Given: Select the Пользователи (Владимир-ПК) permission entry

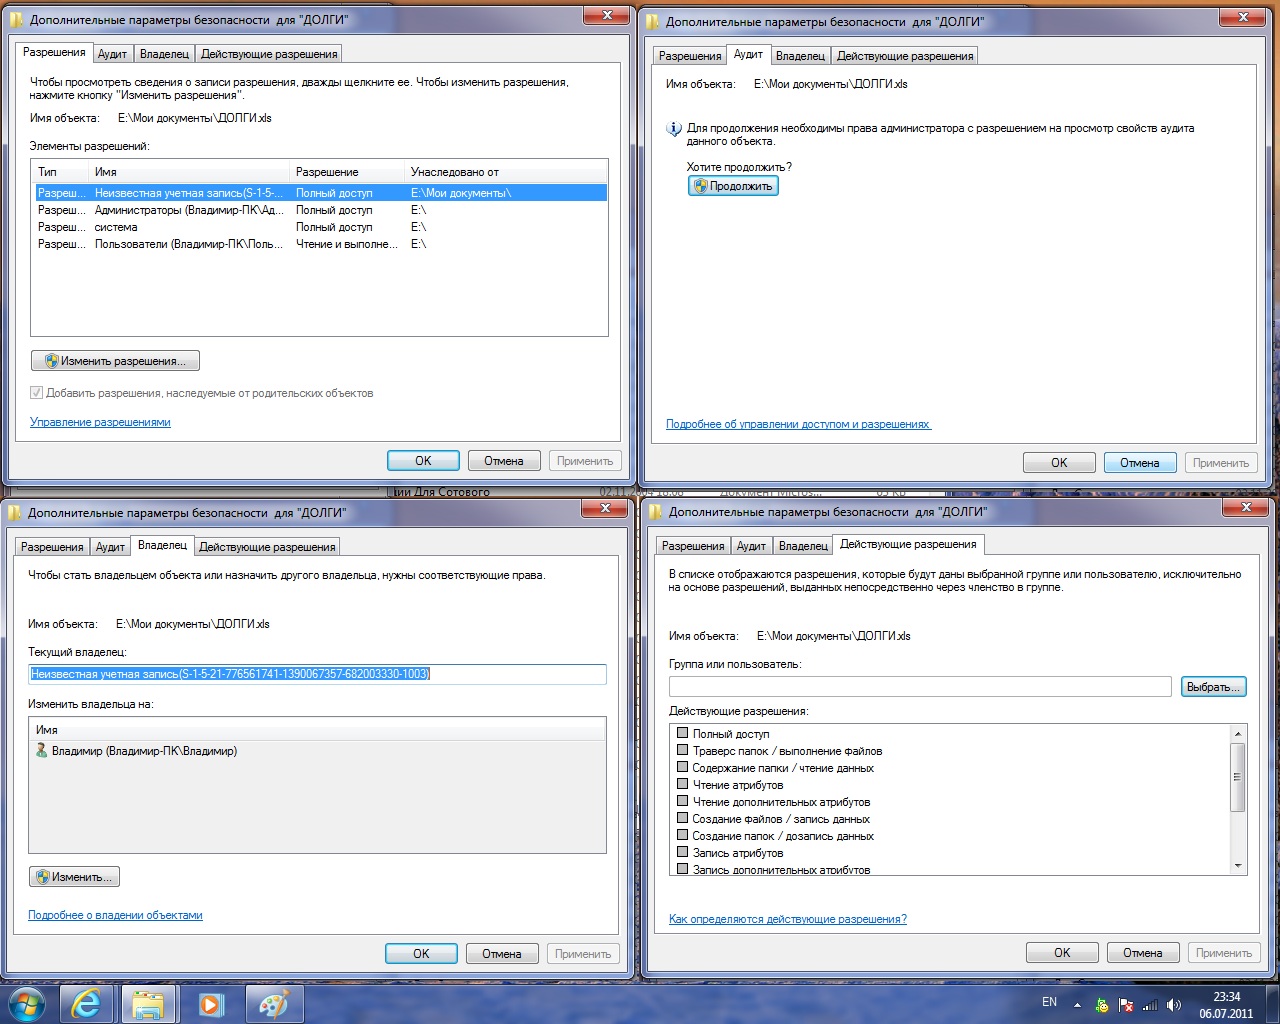Looking at the screenshot, I should pyautogui.click(x=320, y=244).
